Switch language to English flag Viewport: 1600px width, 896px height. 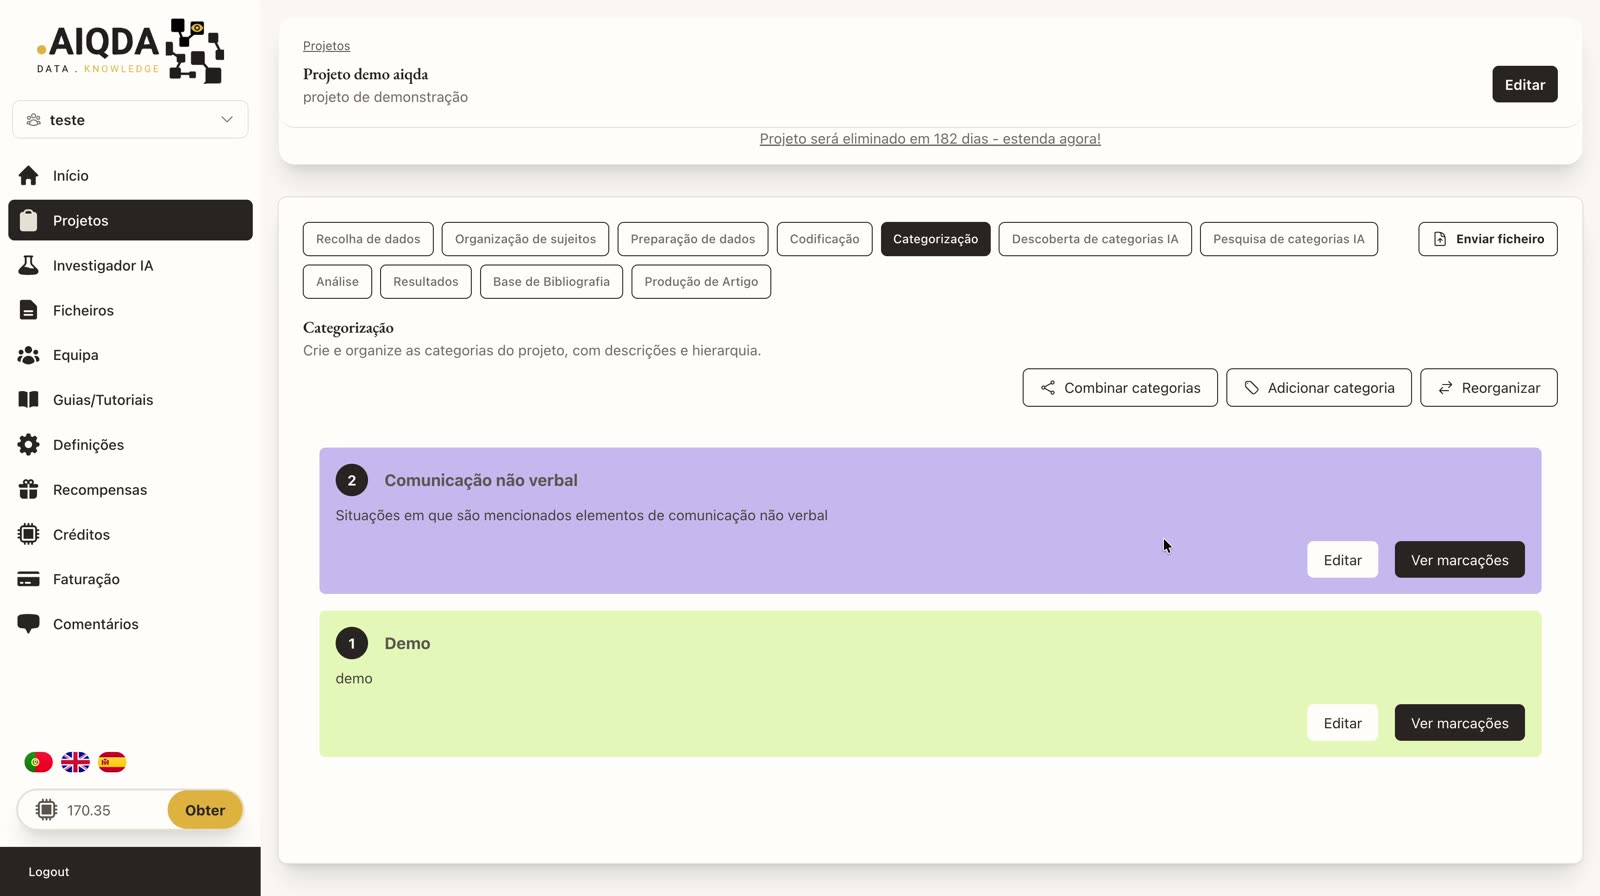[75, 762]
